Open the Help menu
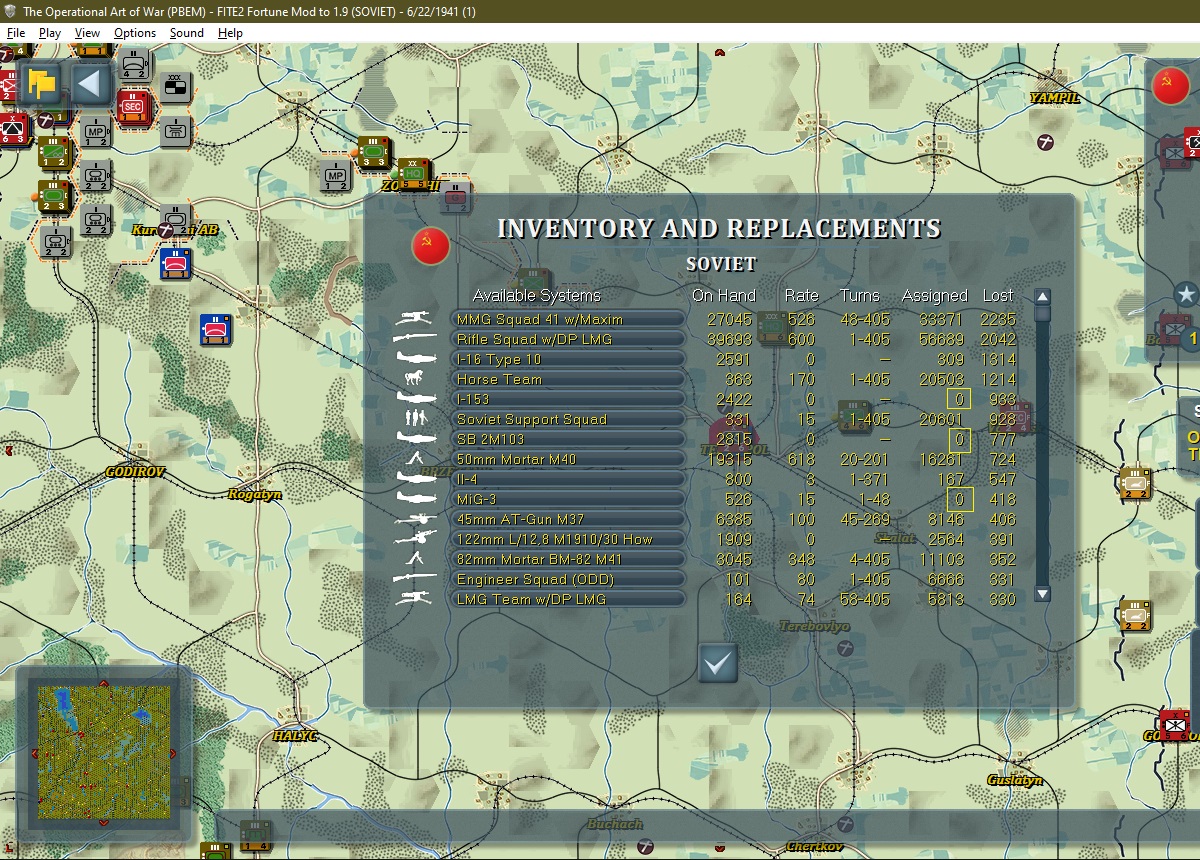Screen dimensions: 1200x860 230,33
